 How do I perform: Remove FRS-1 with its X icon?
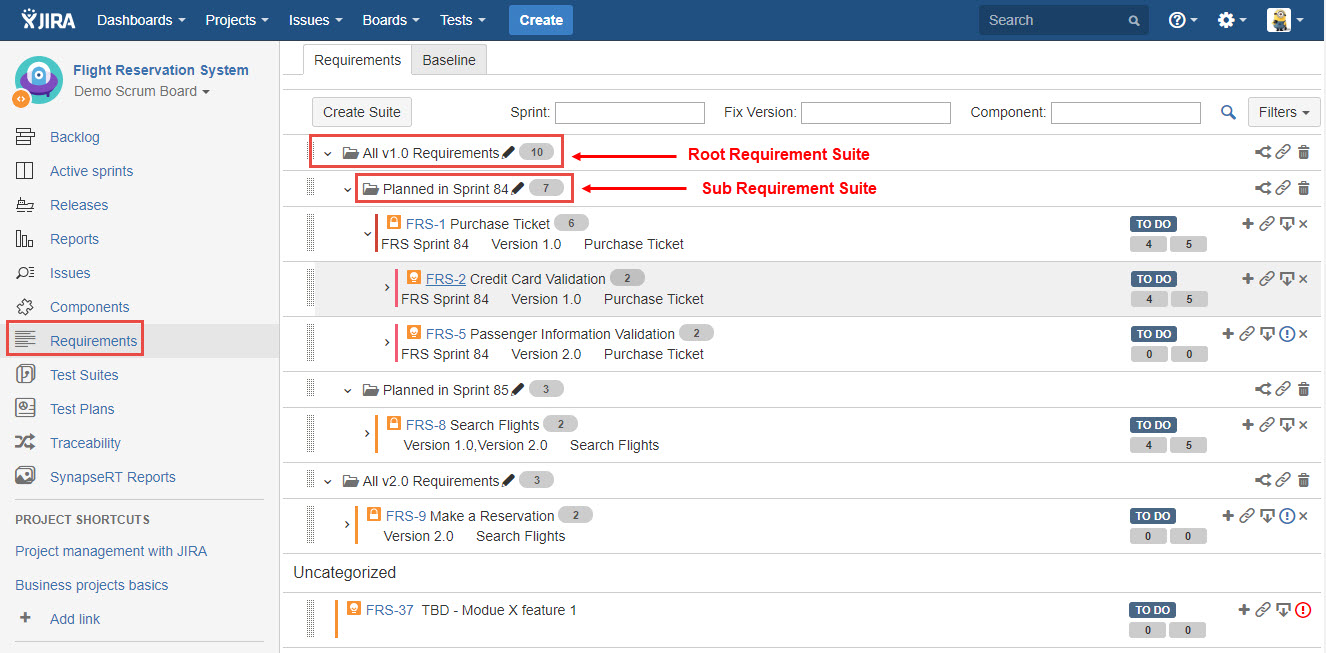click(1303, 224)
